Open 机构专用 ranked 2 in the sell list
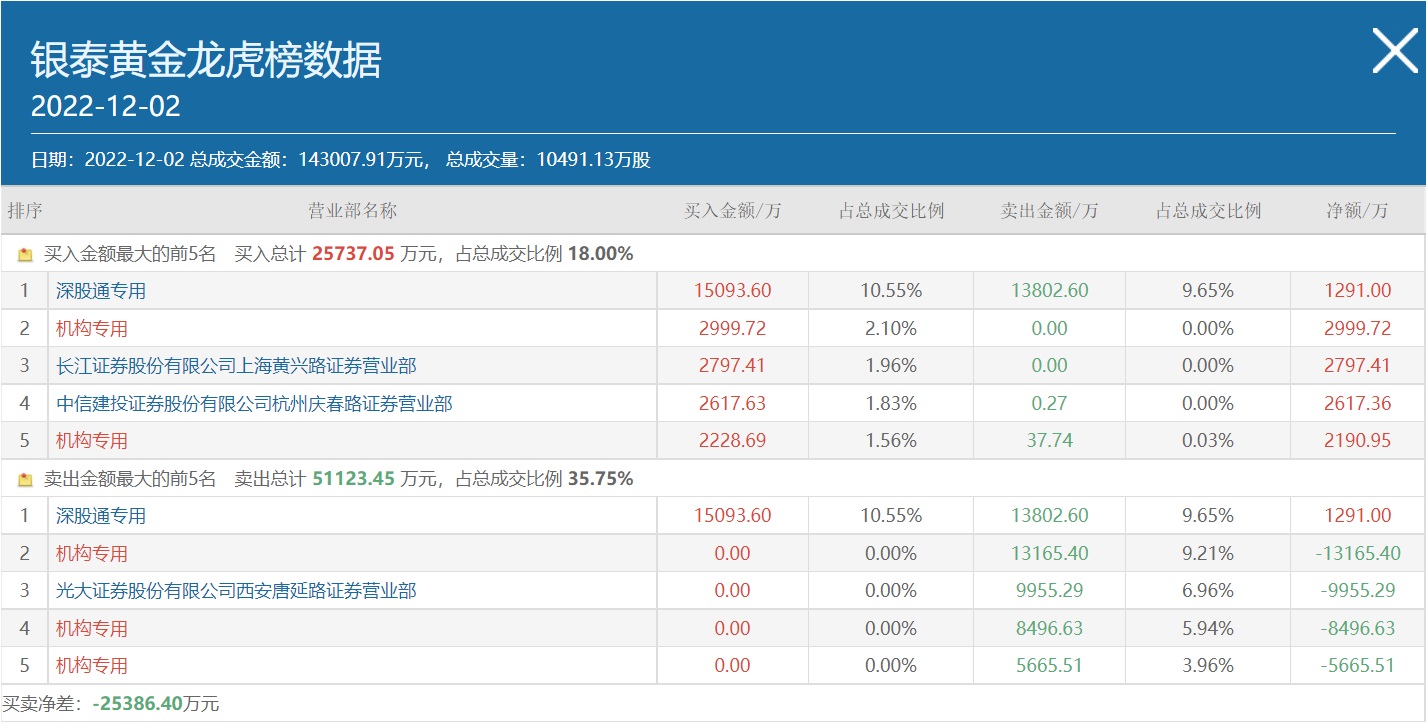 point(92,554)
